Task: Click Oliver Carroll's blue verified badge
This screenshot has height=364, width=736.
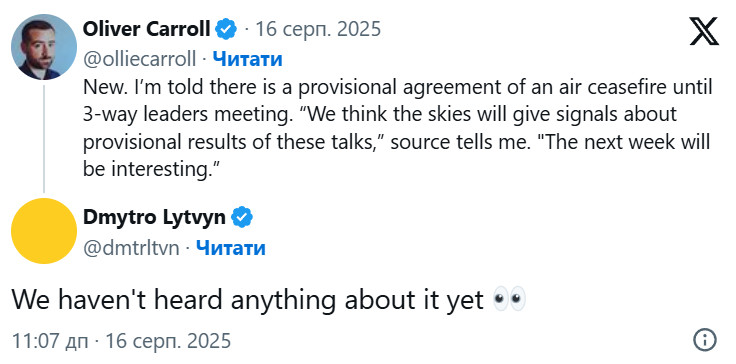Action: click(226, 30)
